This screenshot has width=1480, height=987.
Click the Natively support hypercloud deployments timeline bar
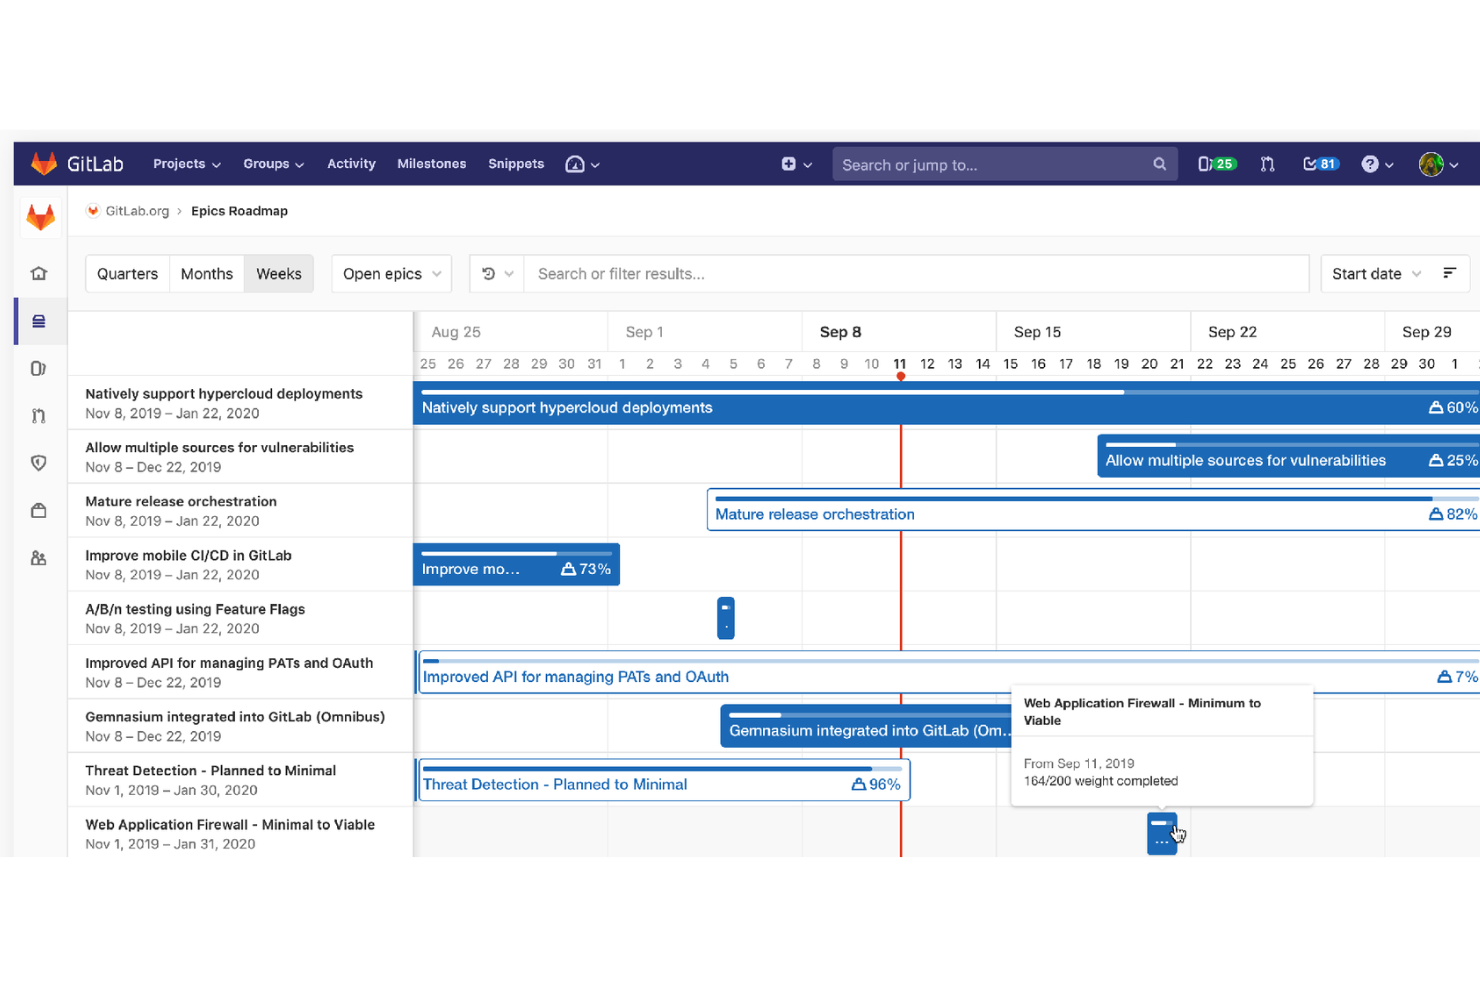(x=946, y=403)
